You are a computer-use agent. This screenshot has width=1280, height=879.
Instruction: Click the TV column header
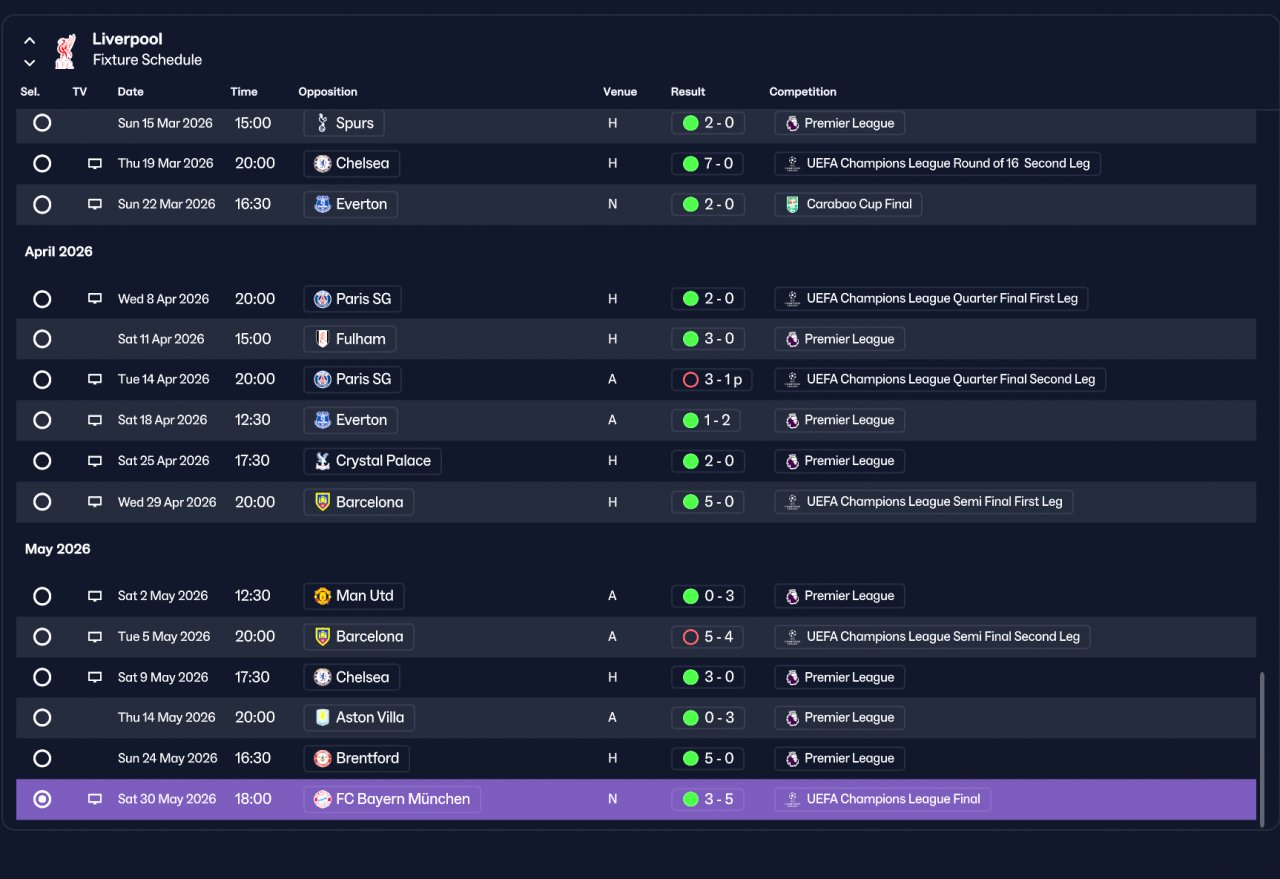coord(80,92)
